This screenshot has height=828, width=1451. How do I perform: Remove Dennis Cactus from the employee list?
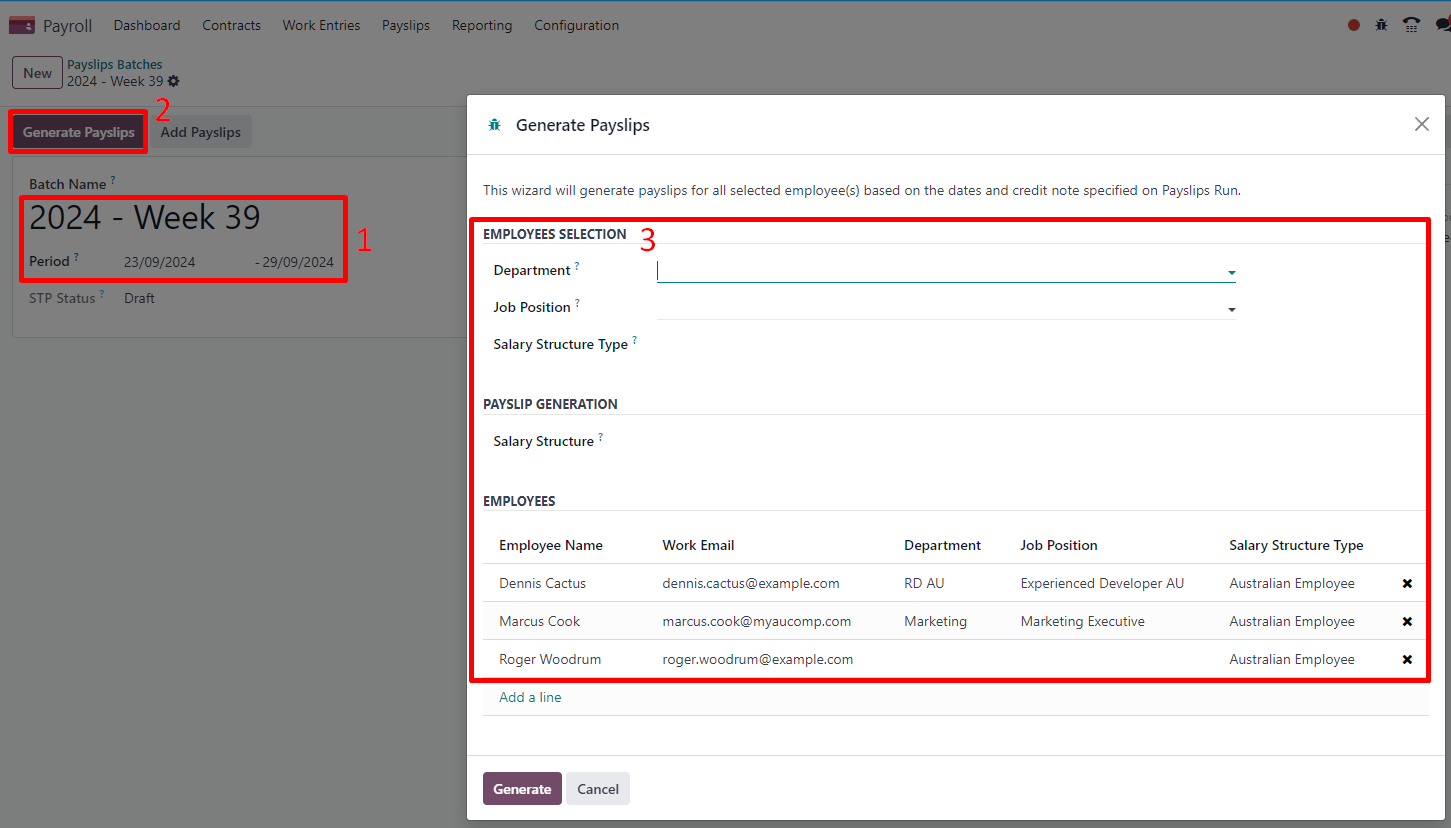click(1407, 583)
